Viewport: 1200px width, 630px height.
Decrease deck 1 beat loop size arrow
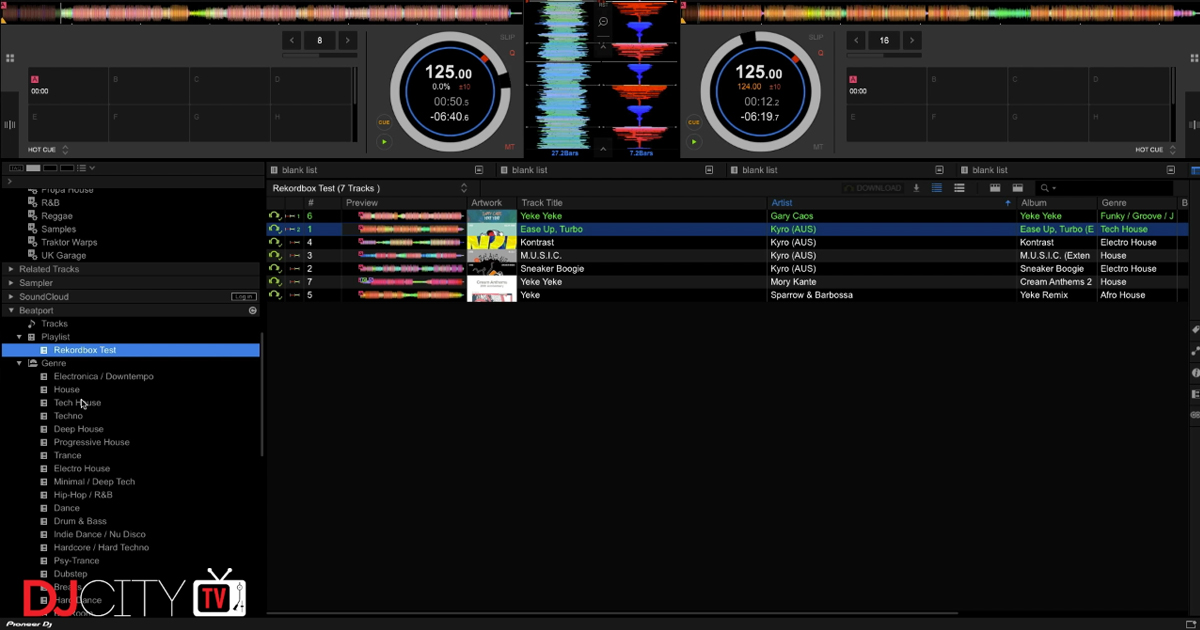click(x=292, y=41)
